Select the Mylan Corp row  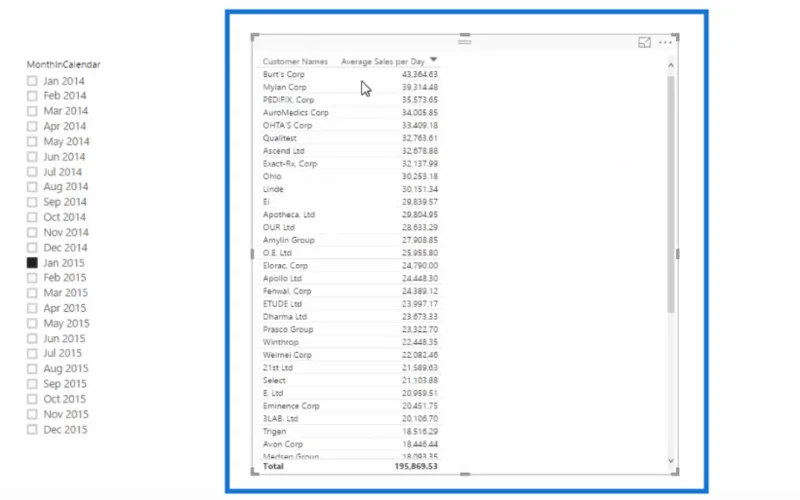(x=350, y=87)
